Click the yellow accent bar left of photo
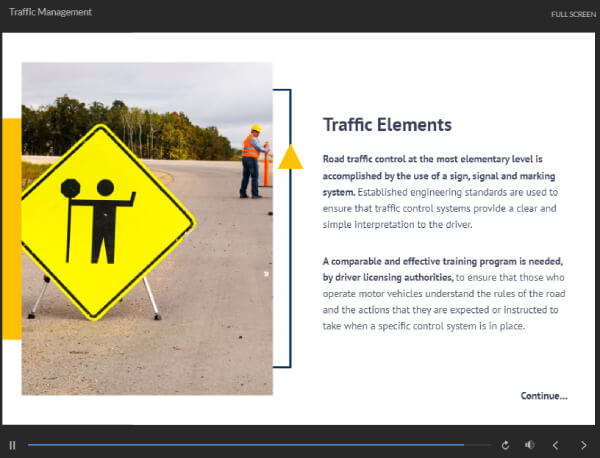The image size is (600, 458). pyautogui.click(x=10, y=228)
